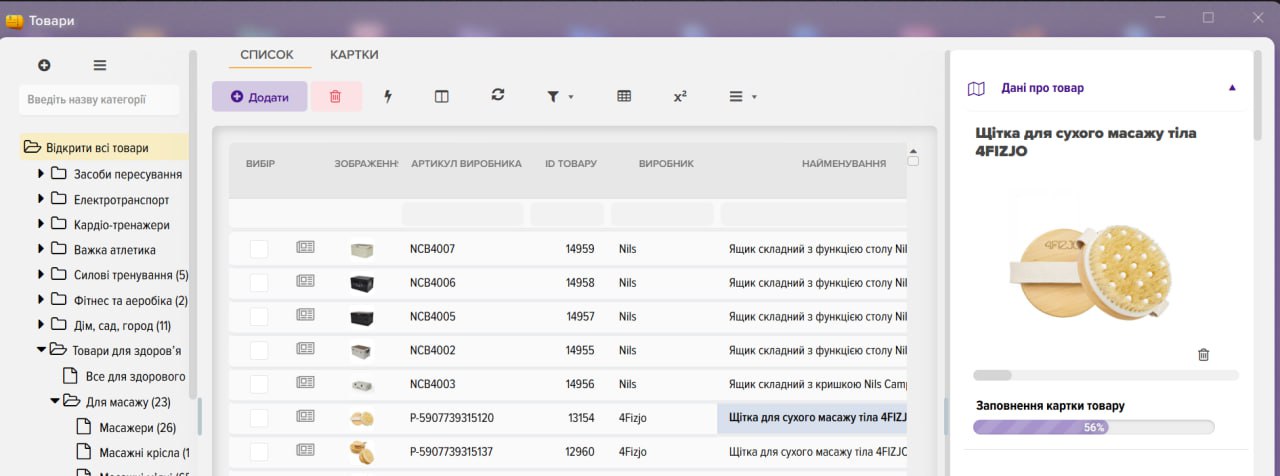Expand Засоби пересування category
Viewport: 1280px width, 476px height.
(x=41, y=174)
